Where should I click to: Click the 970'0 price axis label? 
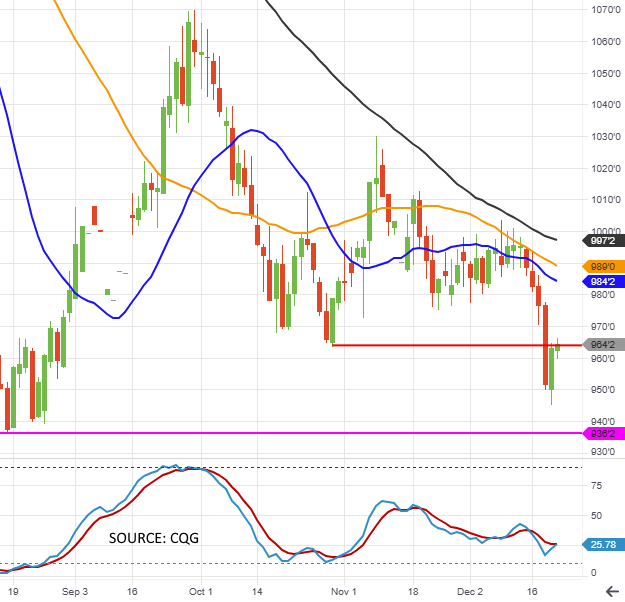click(603, 327)
